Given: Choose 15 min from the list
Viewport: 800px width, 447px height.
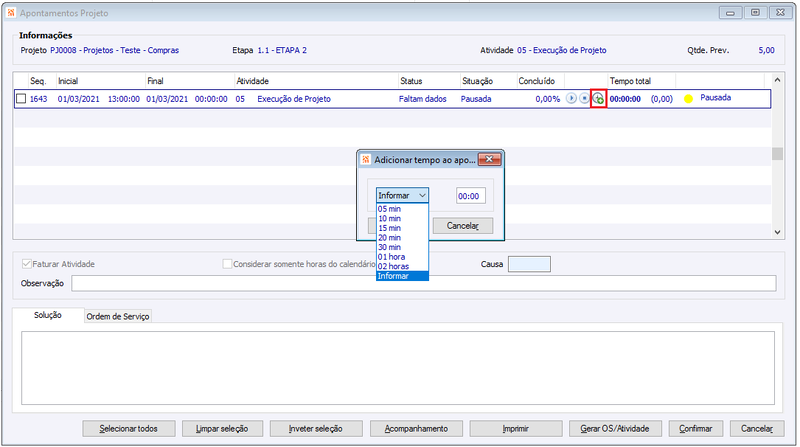Looking at the screenshot, I should point(402,228).
